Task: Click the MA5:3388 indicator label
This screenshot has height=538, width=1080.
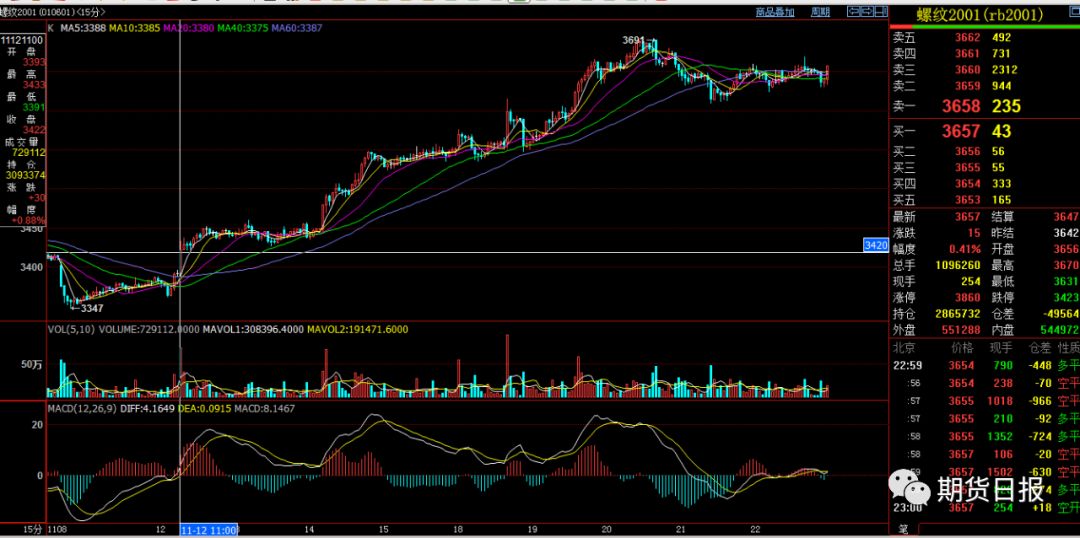Action: pyautogui.click(x=83, y=28)
